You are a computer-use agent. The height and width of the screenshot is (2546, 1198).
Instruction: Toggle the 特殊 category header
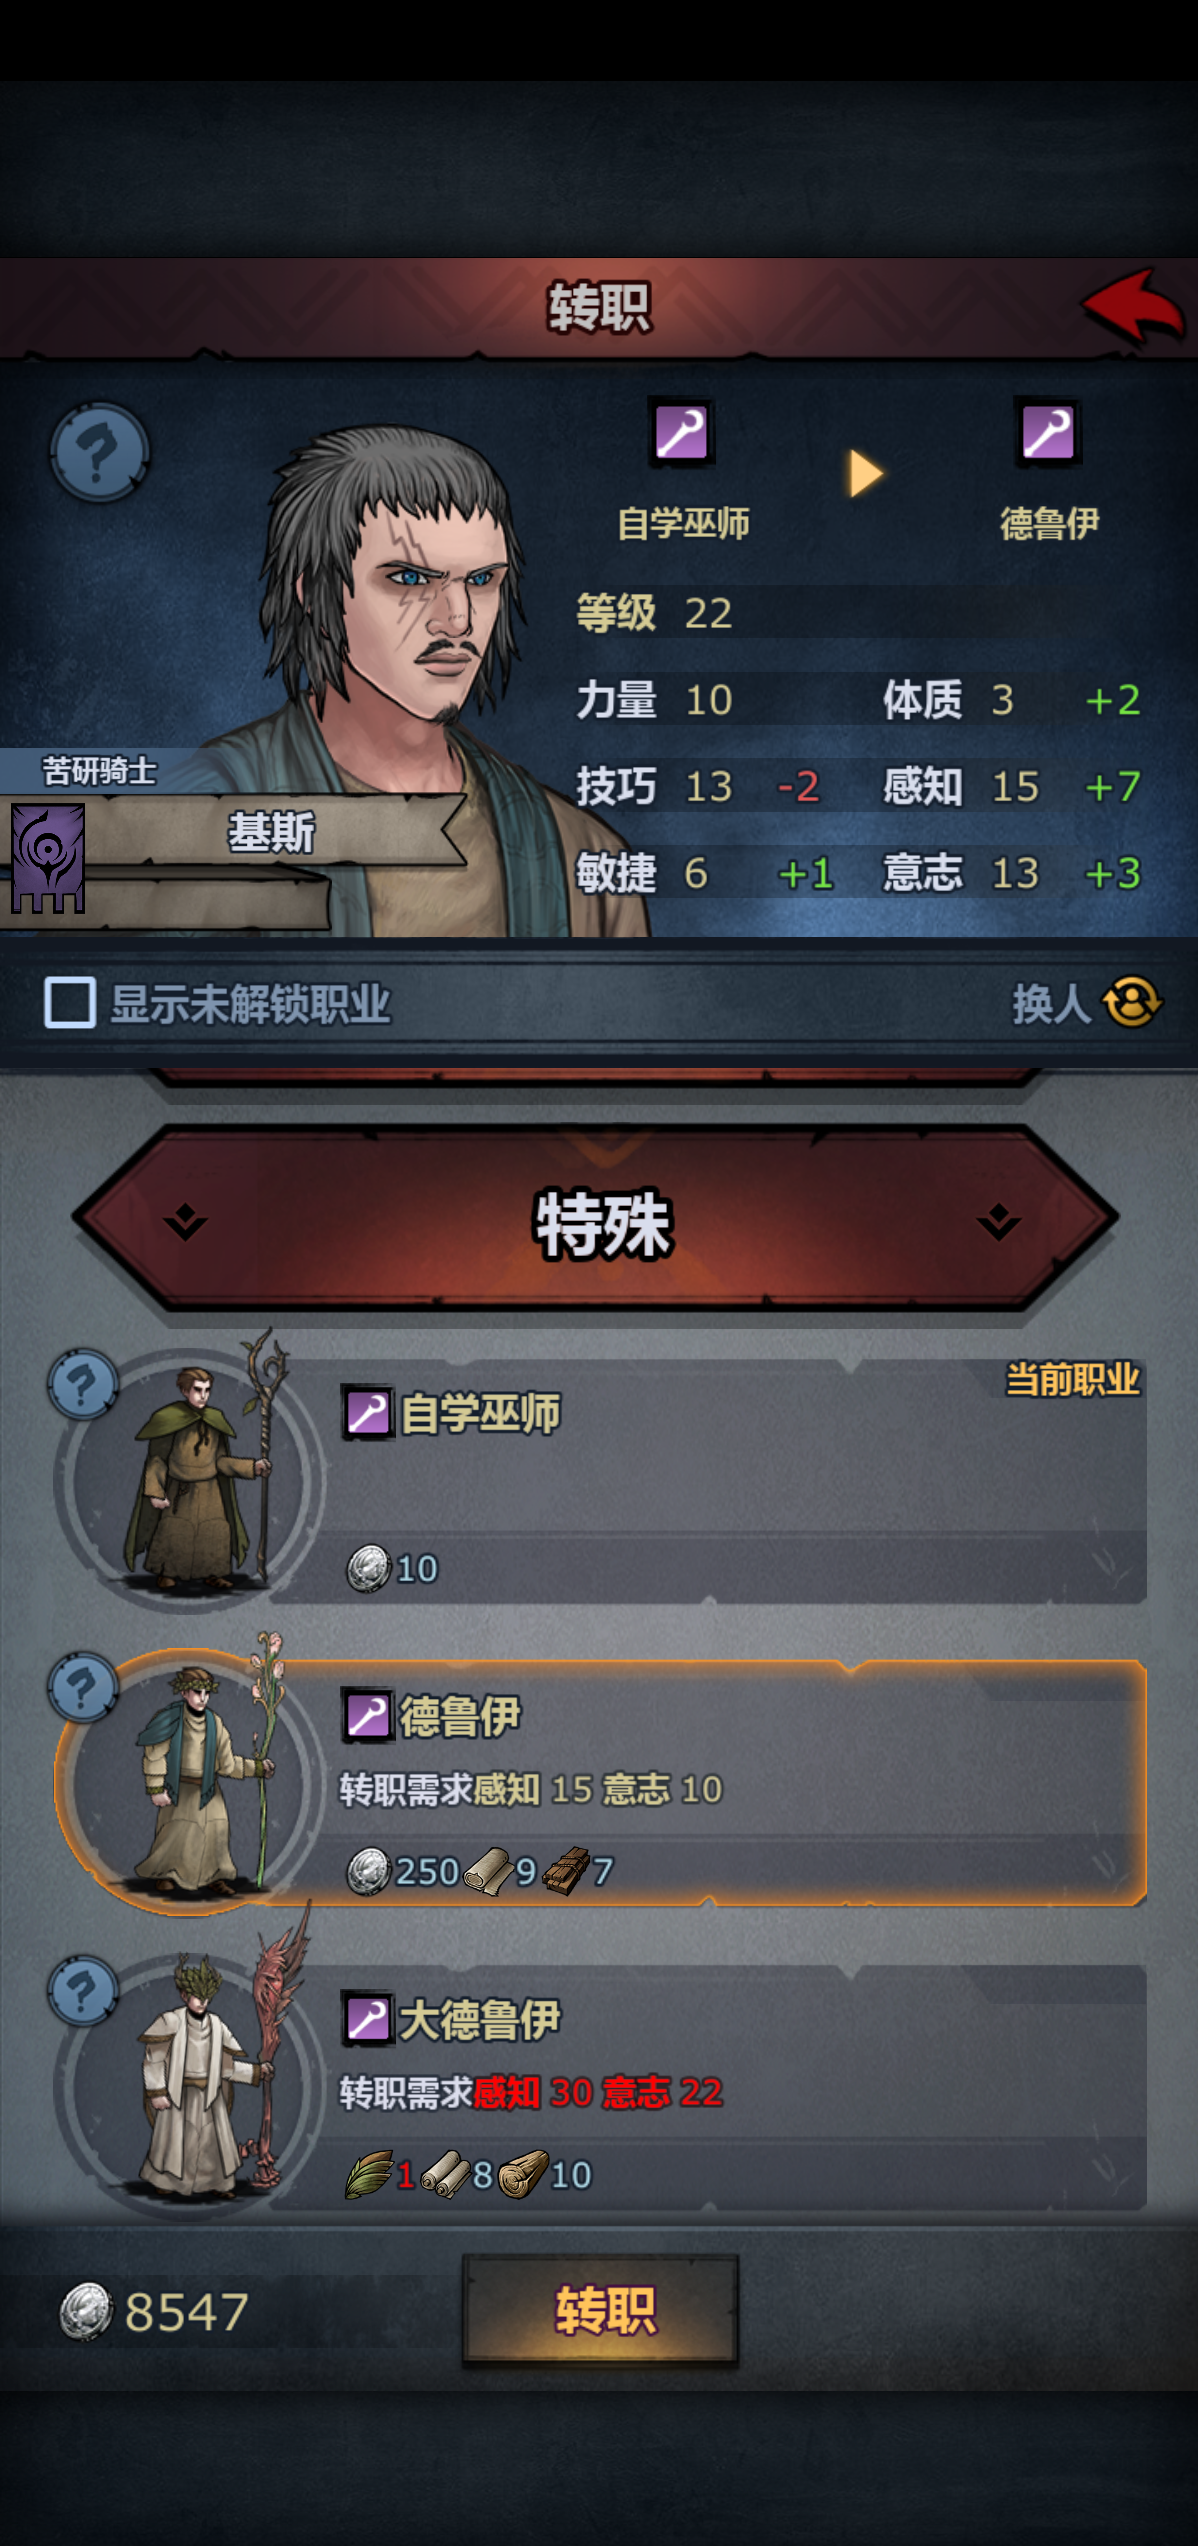(596, 1219)
